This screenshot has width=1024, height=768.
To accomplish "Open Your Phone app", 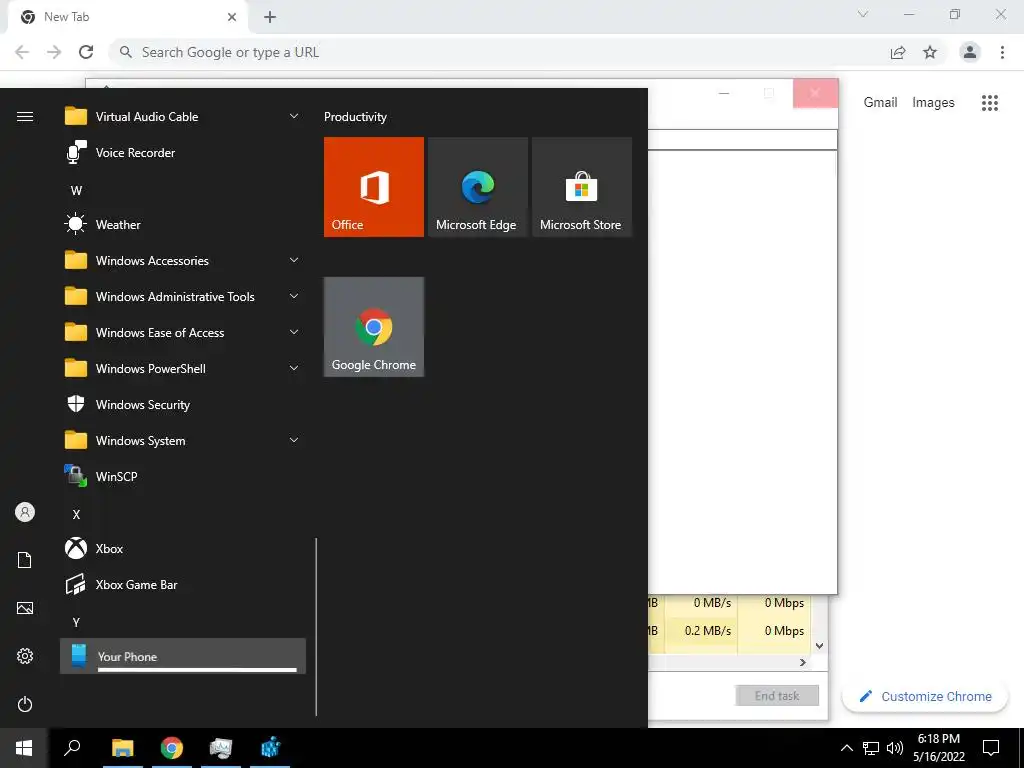I will 183,656.
